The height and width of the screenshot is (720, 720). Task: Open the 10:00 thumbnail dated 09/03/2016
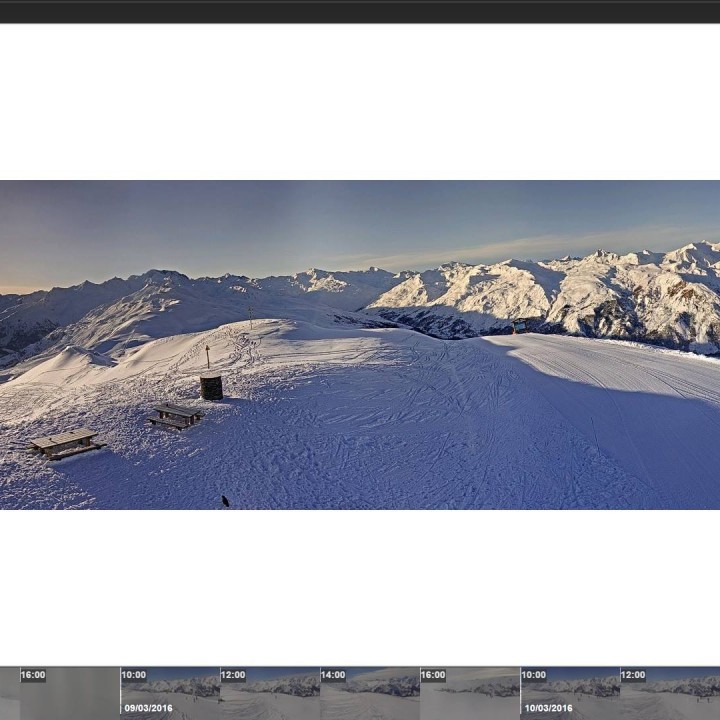(x=170, y=693)
